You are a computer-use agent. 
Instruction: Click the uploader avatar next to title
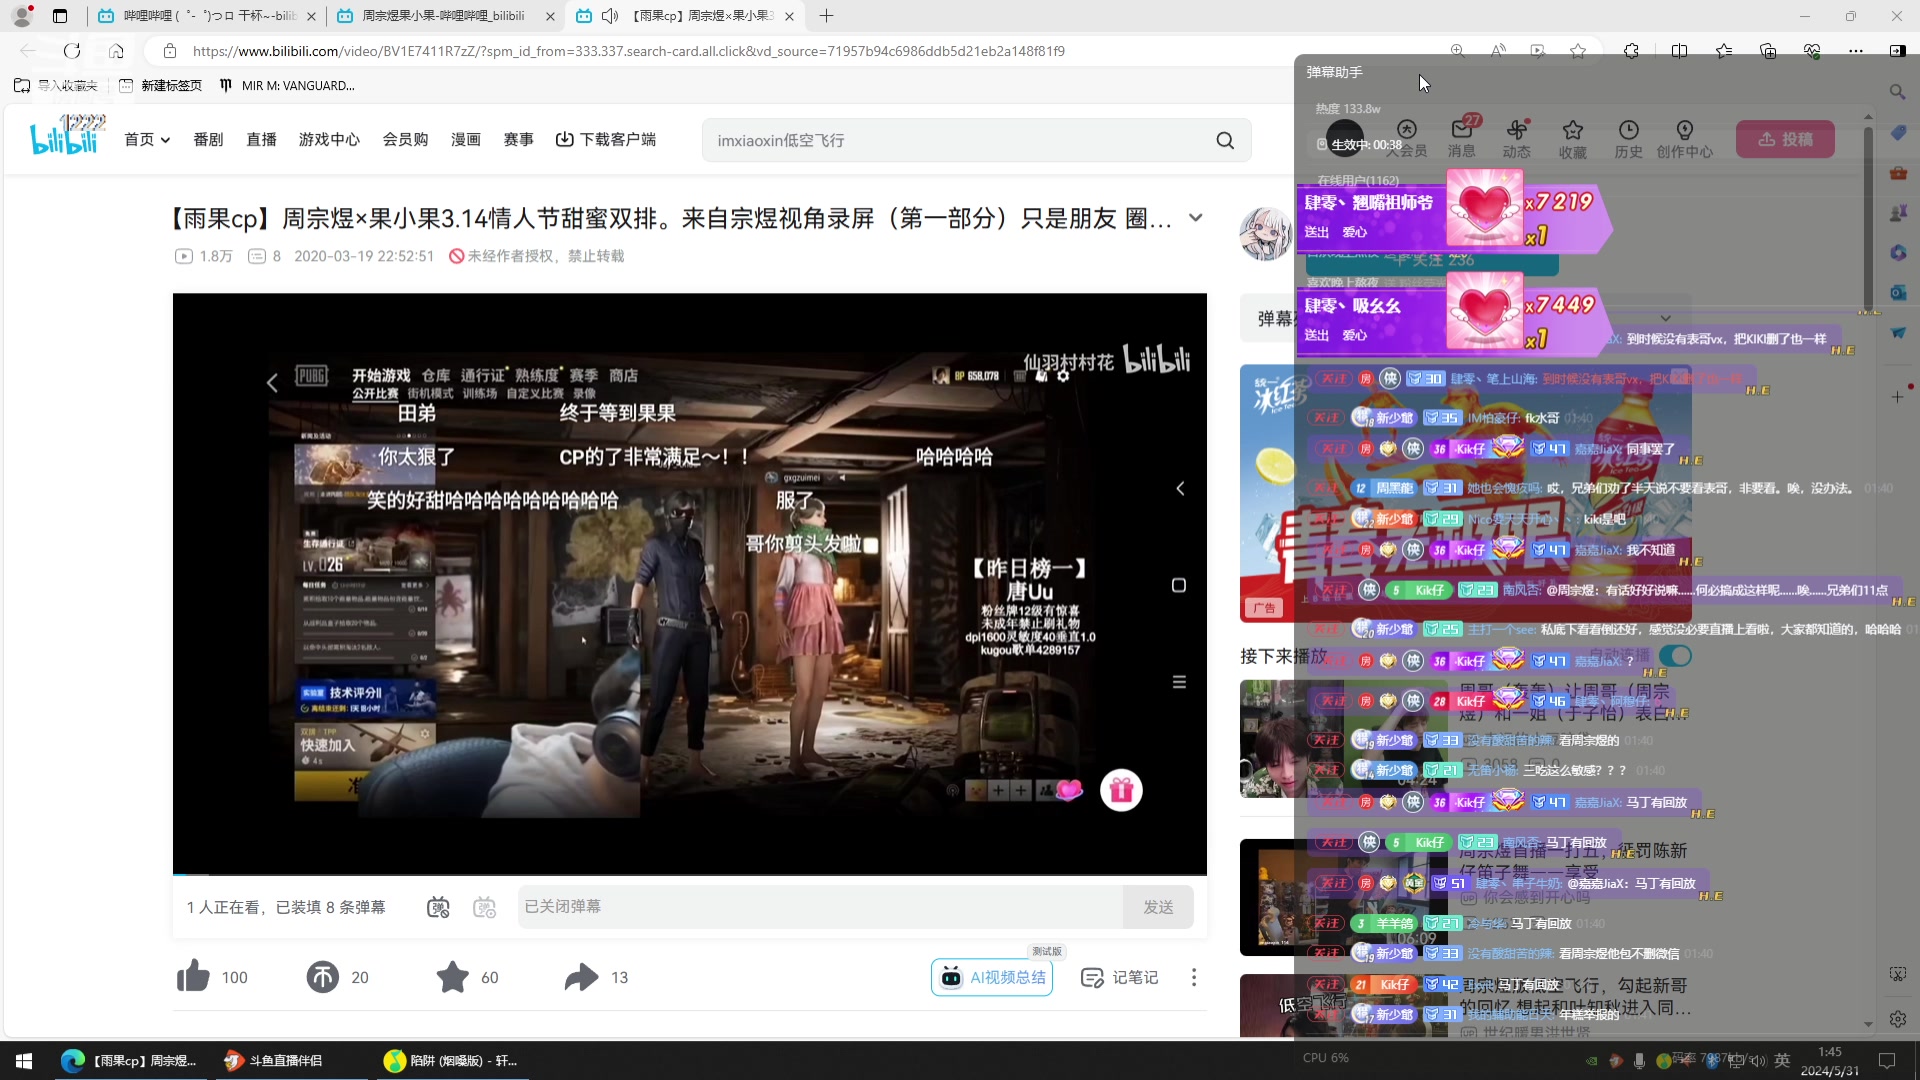pyautogui.click(x=1265, y=233)
